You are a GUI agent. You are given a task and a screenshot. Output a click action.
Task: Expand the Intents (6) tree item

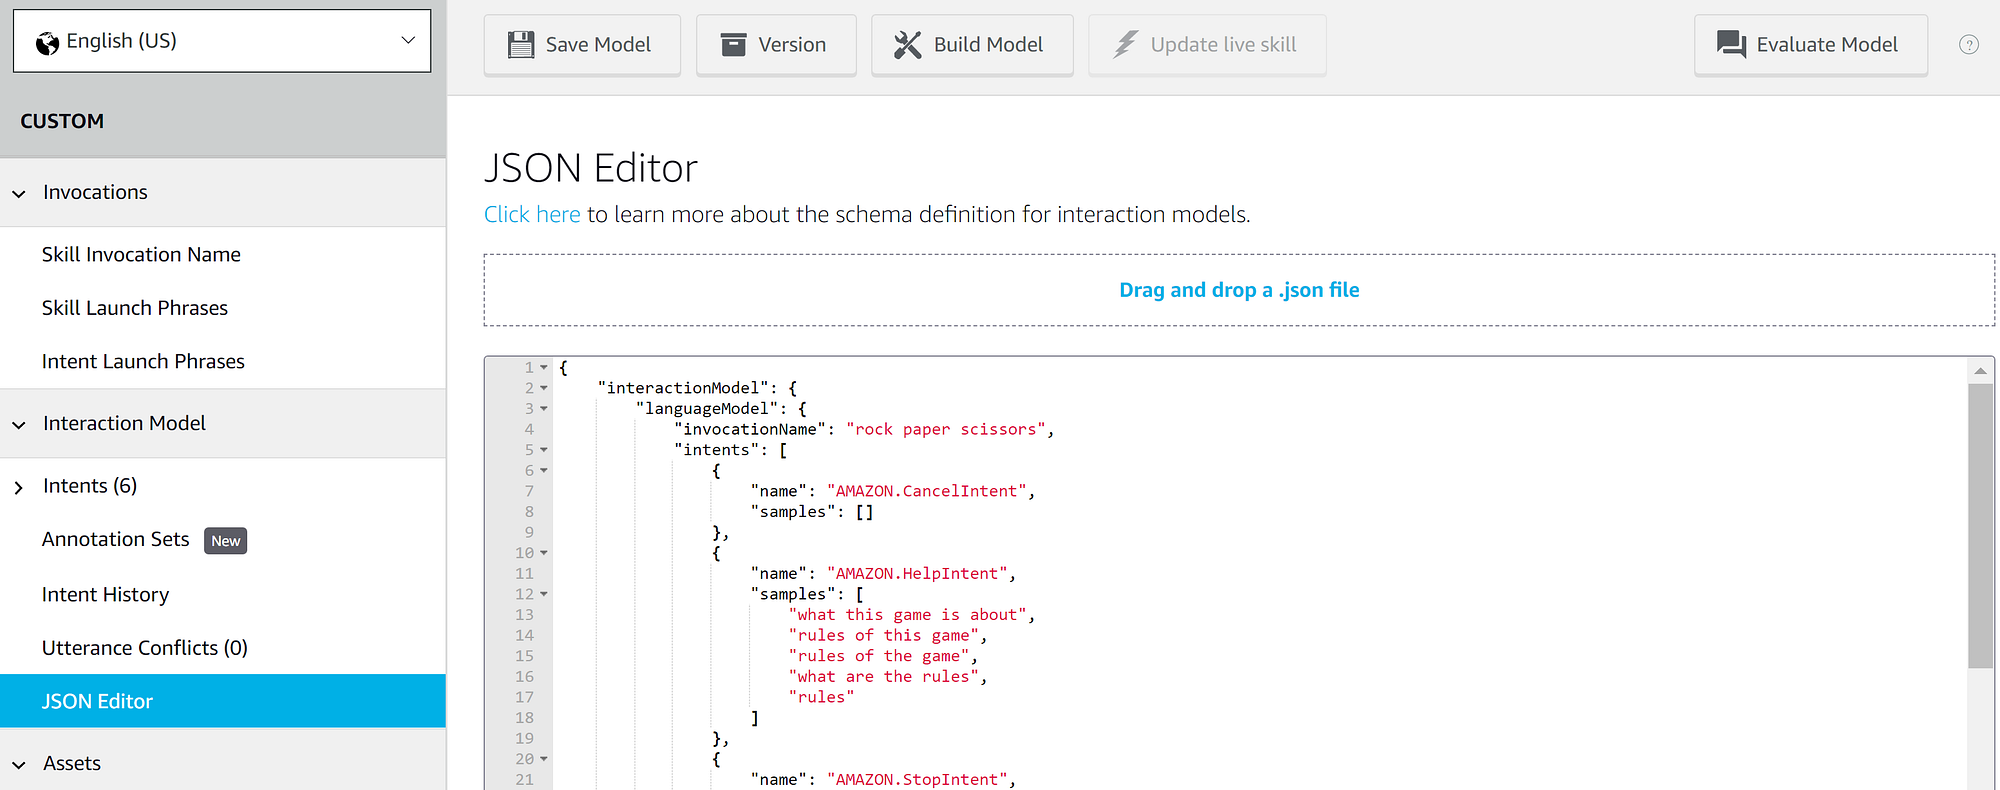[x=19, y=488]
